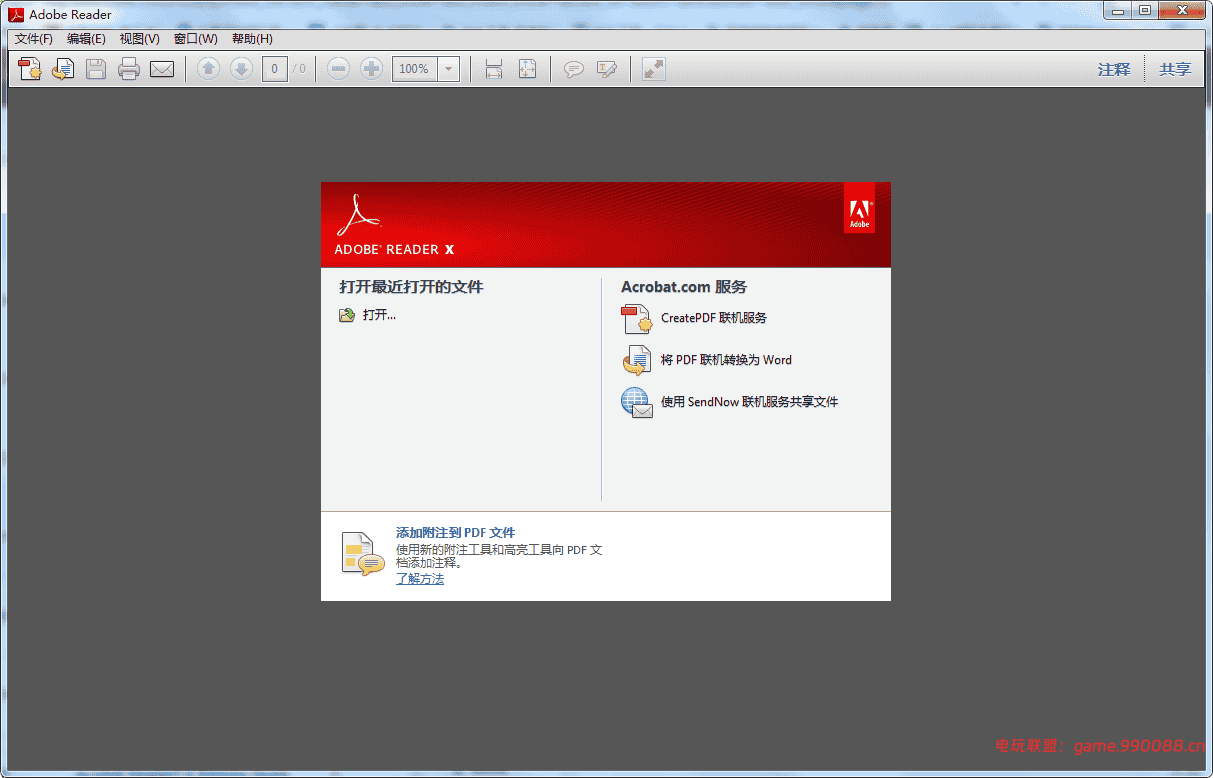Viewport: 1213px width, 778px height.
Task: Zoom out using the minus control
Action: pos(338,68)
